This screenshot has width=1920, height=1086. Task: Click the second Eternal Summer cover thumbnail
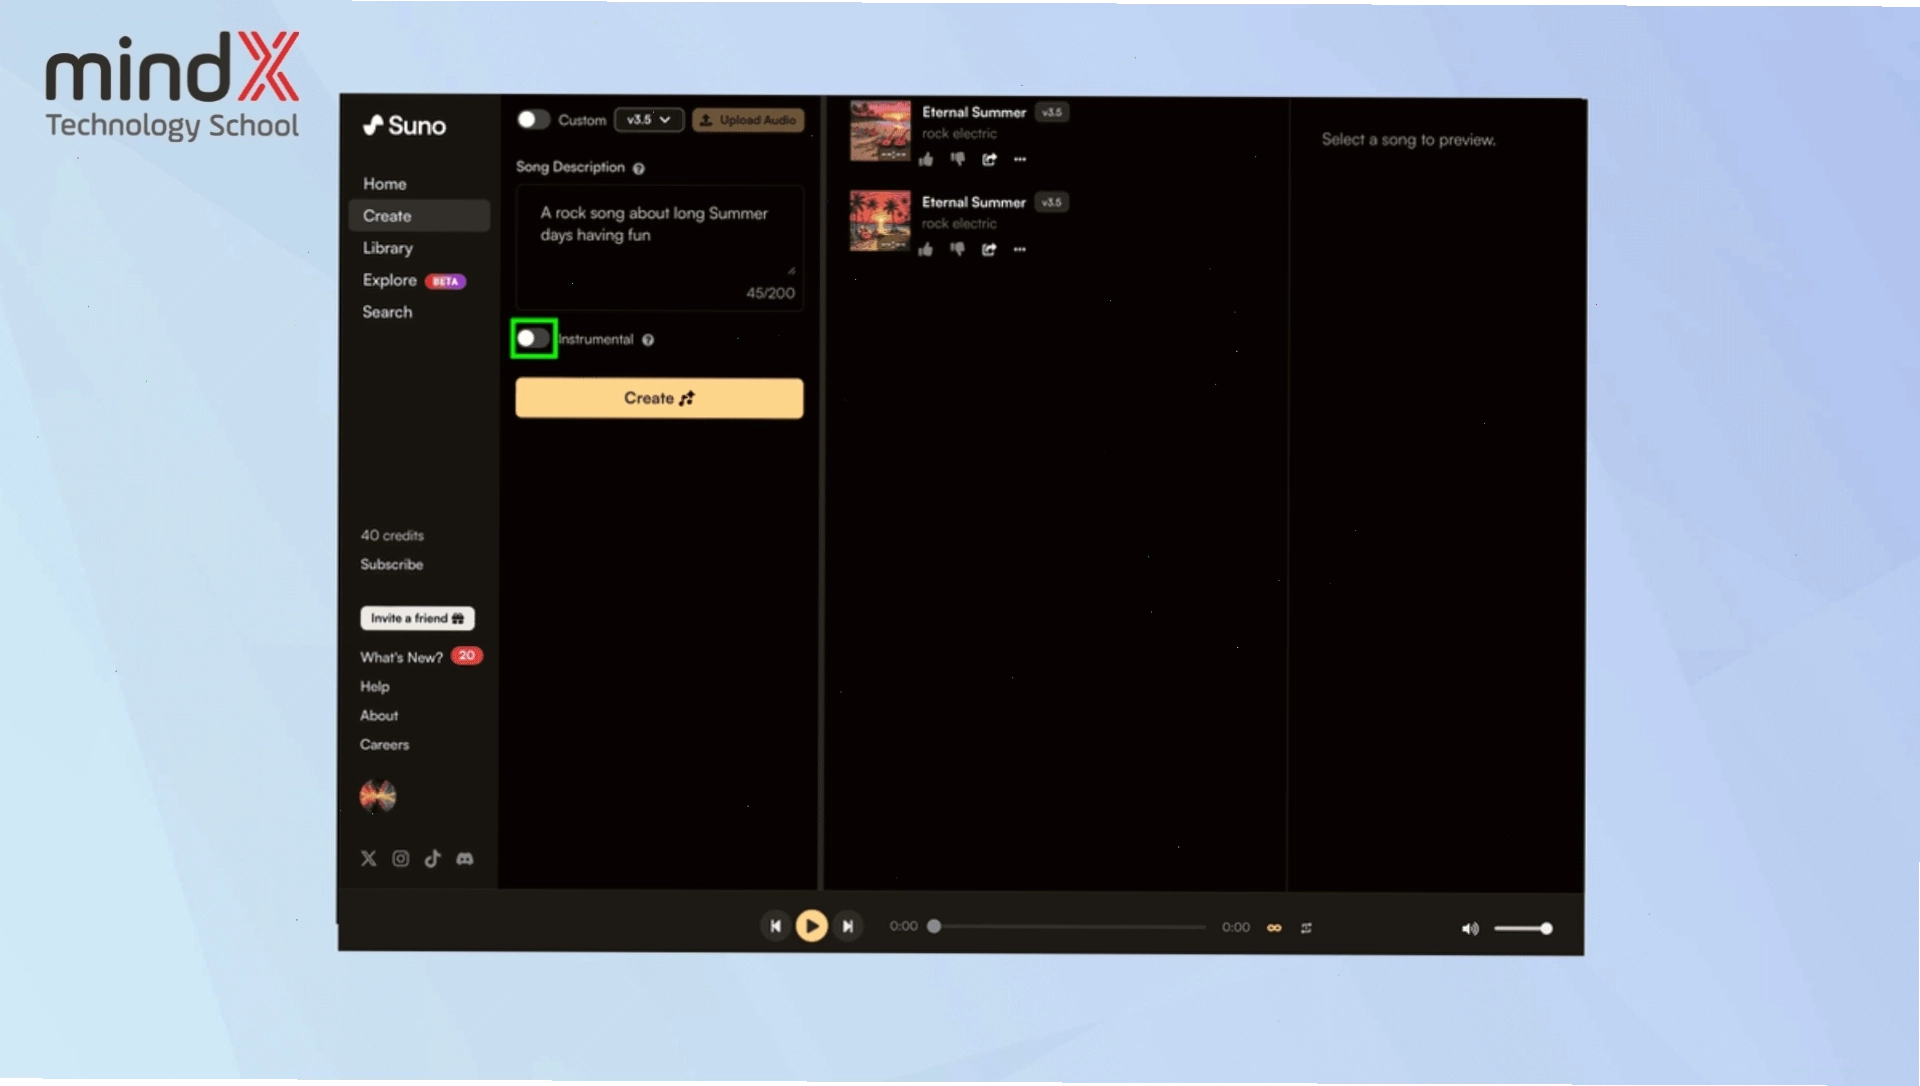[880, 220]
